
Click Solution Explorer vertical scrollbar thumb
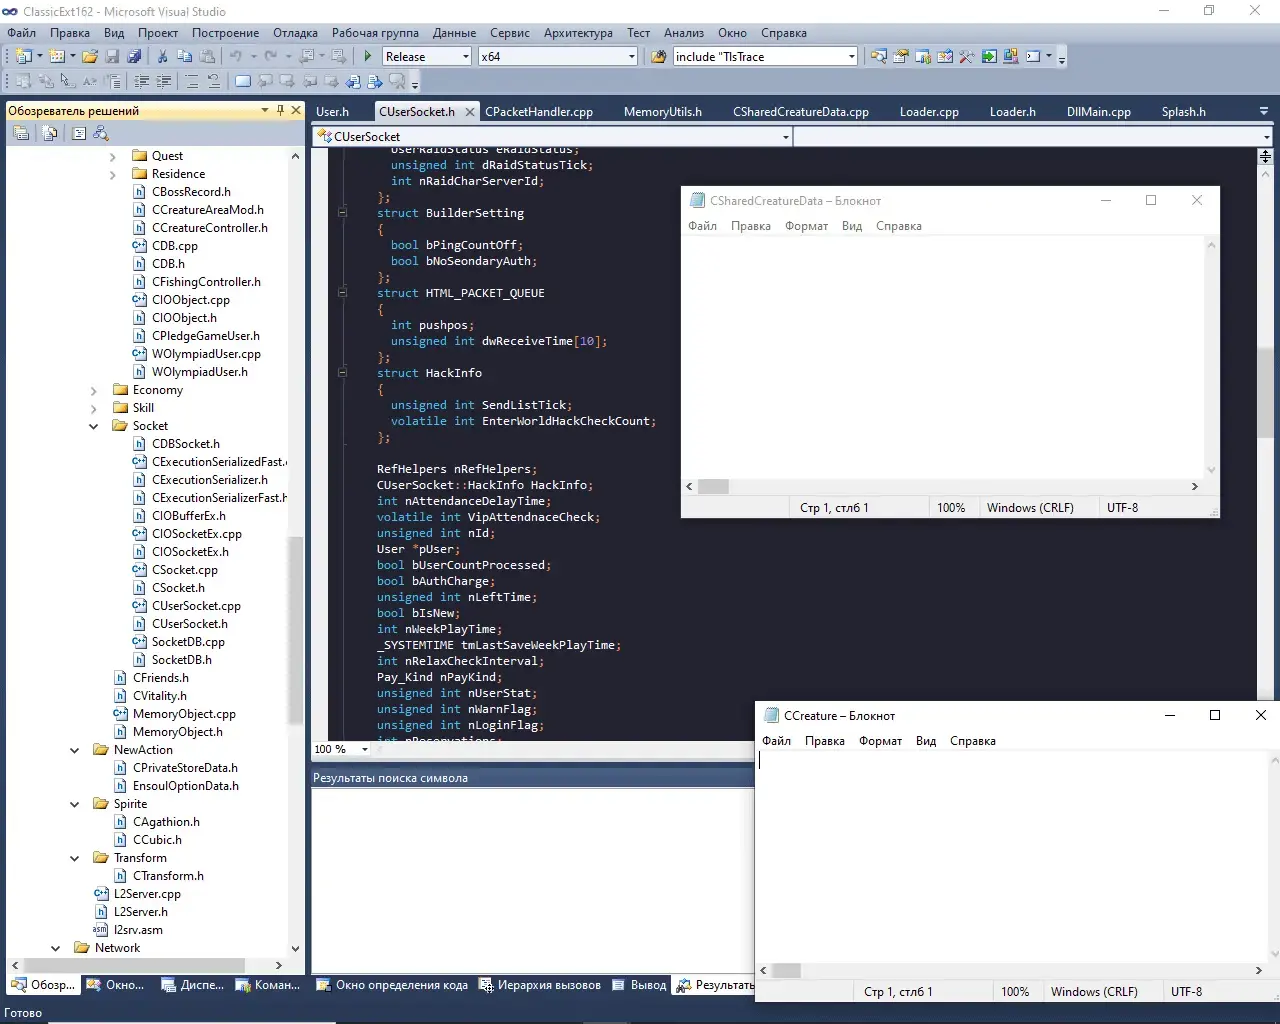point(295,630)
